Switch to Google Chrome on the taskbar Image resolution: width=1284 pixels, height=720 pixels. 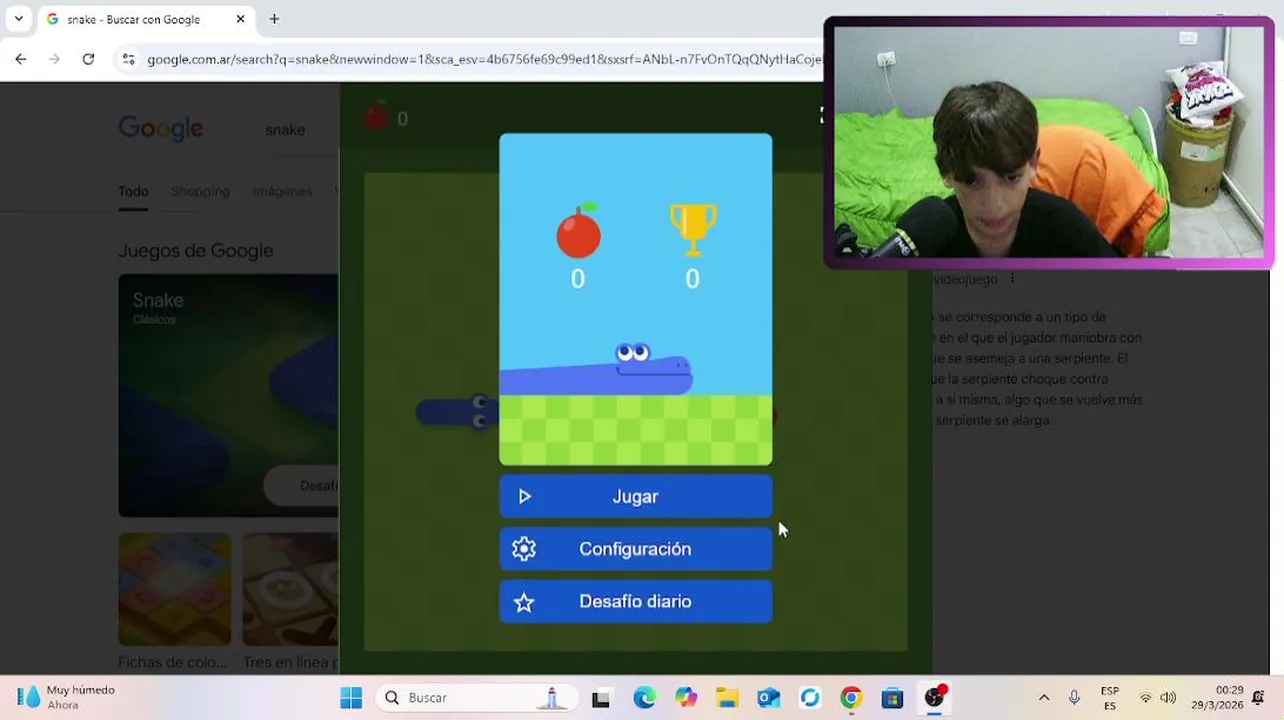point(851,698)
